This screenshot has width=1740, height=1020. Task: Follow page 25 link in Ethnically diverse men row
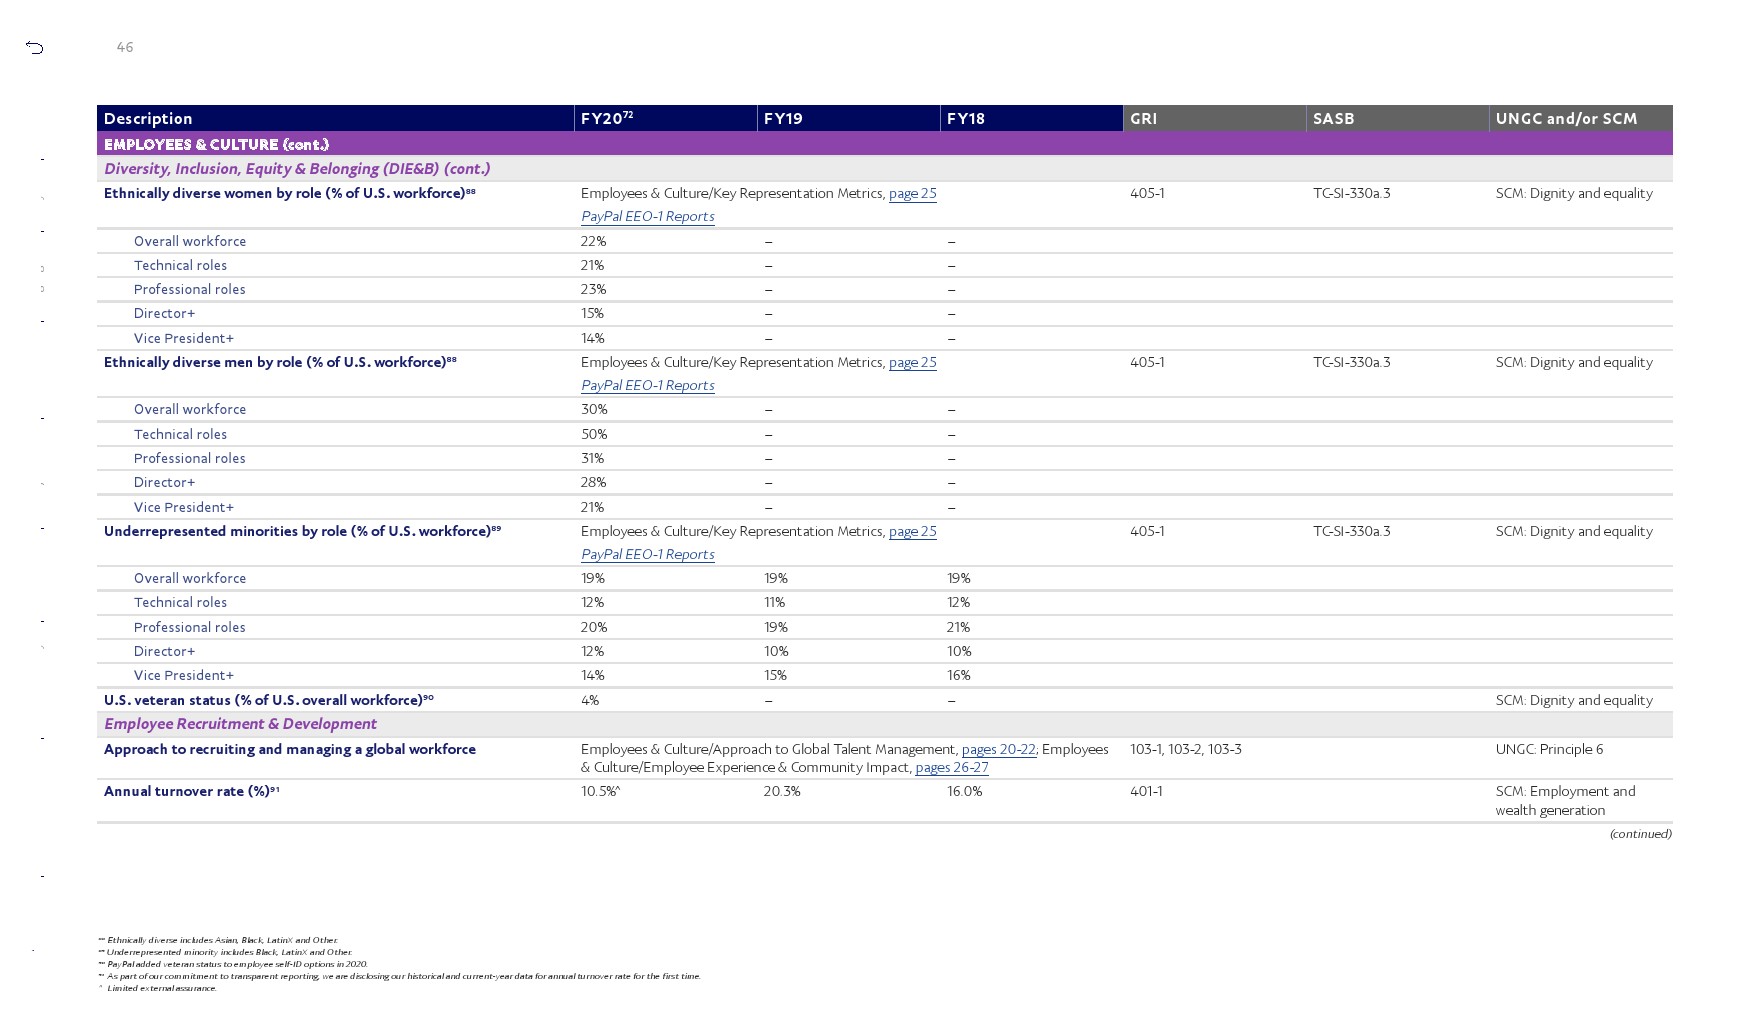click(912, 363)
